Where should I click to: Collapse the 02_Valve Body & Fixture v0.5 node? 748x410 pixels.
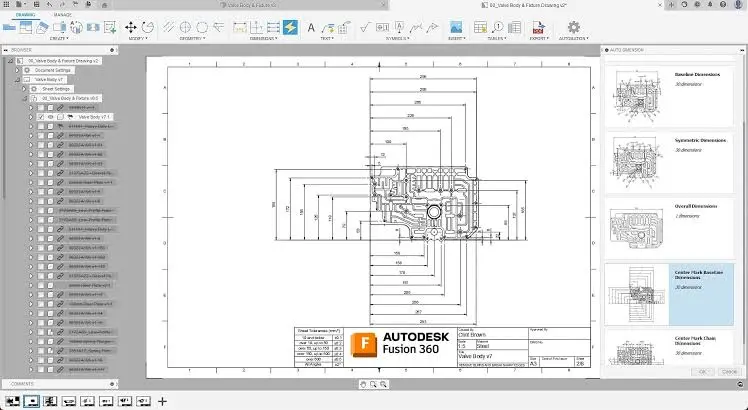[24, 98]
